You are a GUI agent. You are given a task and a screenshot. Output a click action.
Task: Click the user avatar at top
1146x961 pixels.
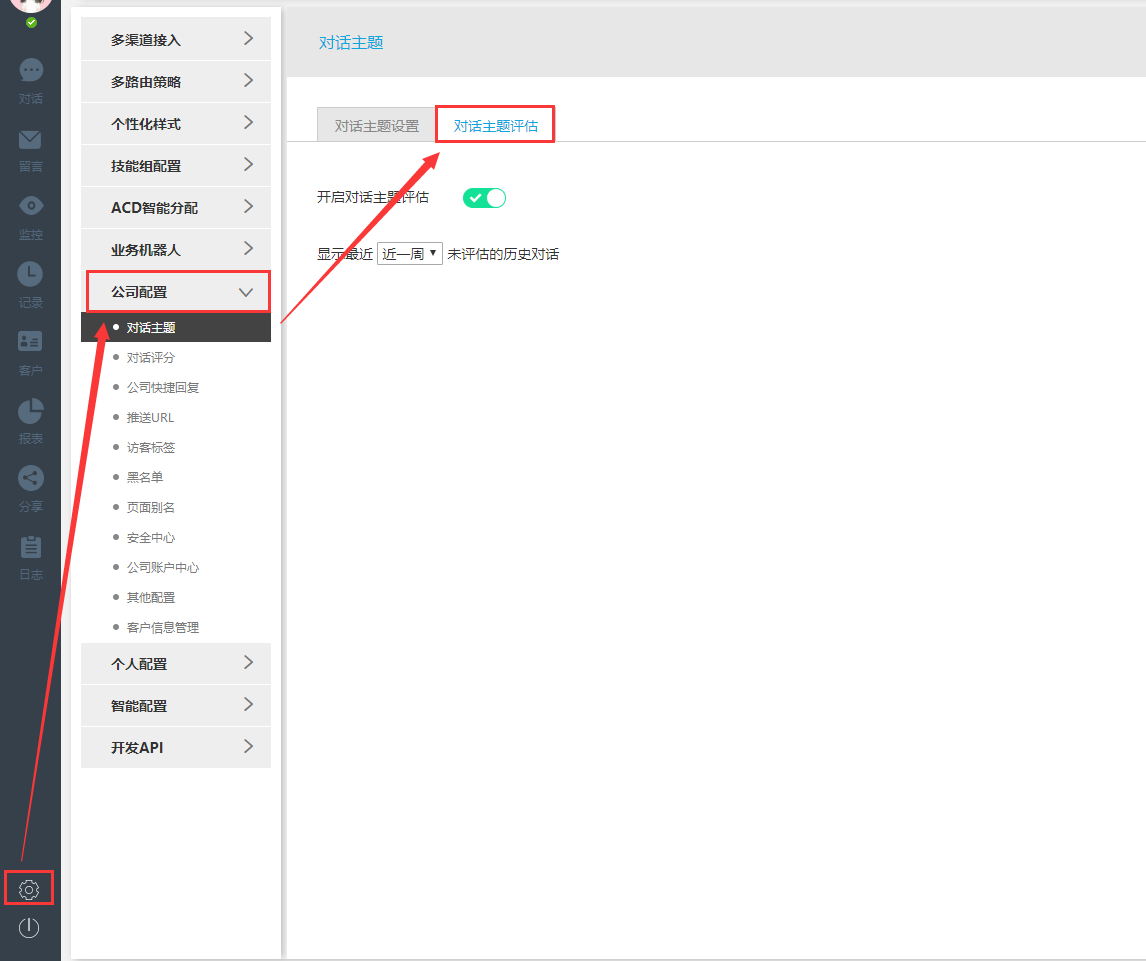[x=31, y=6]
